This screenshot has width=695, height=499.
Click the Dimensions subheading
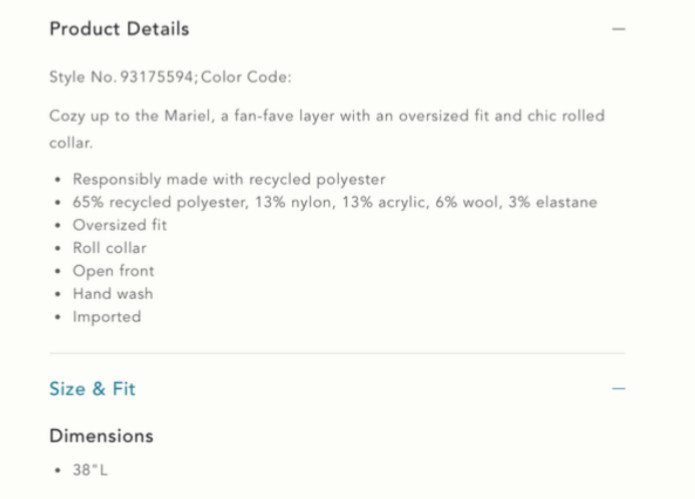[101, 436]
